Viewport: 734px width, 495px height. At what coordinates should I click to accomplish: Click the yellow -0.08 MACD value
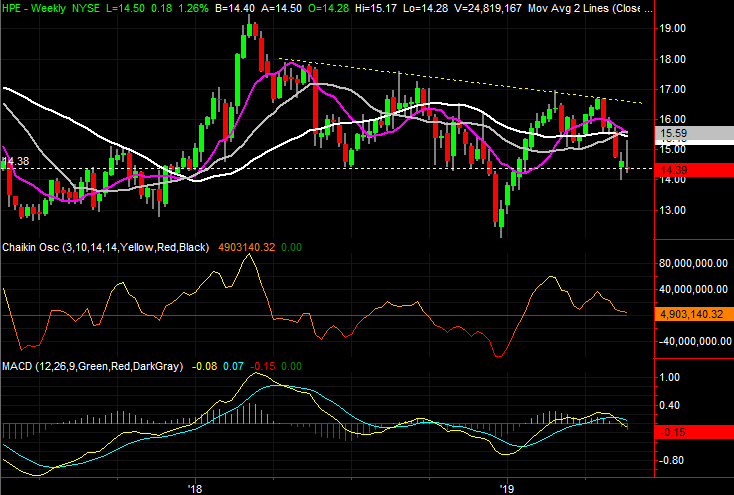202,367
